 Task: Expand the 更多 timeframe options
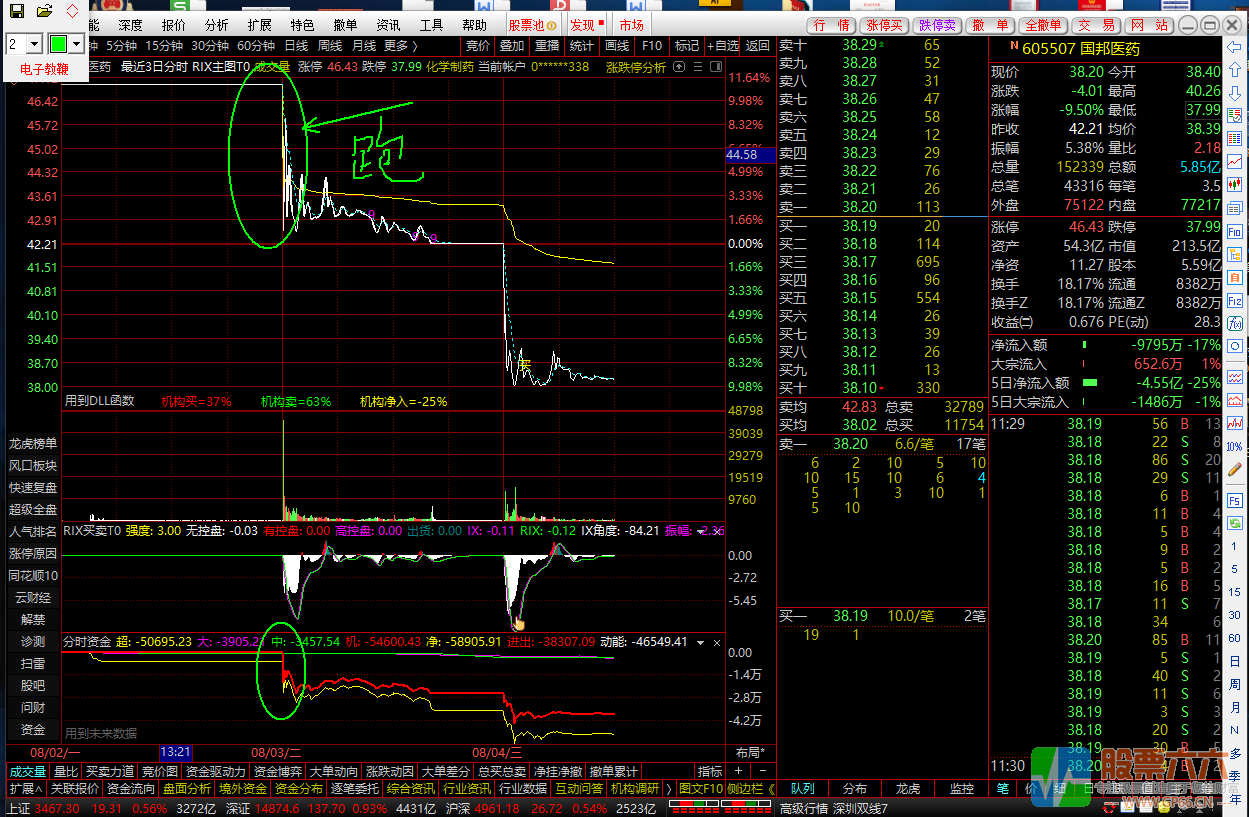point(400,45)
